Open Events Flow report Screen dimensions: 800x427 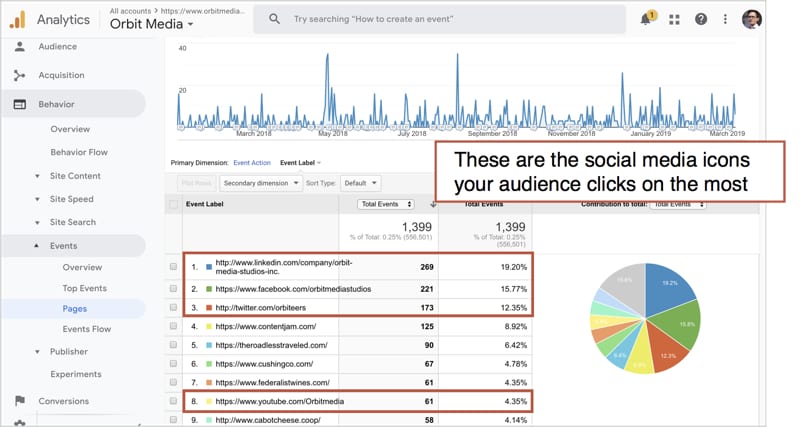point(87,329)
